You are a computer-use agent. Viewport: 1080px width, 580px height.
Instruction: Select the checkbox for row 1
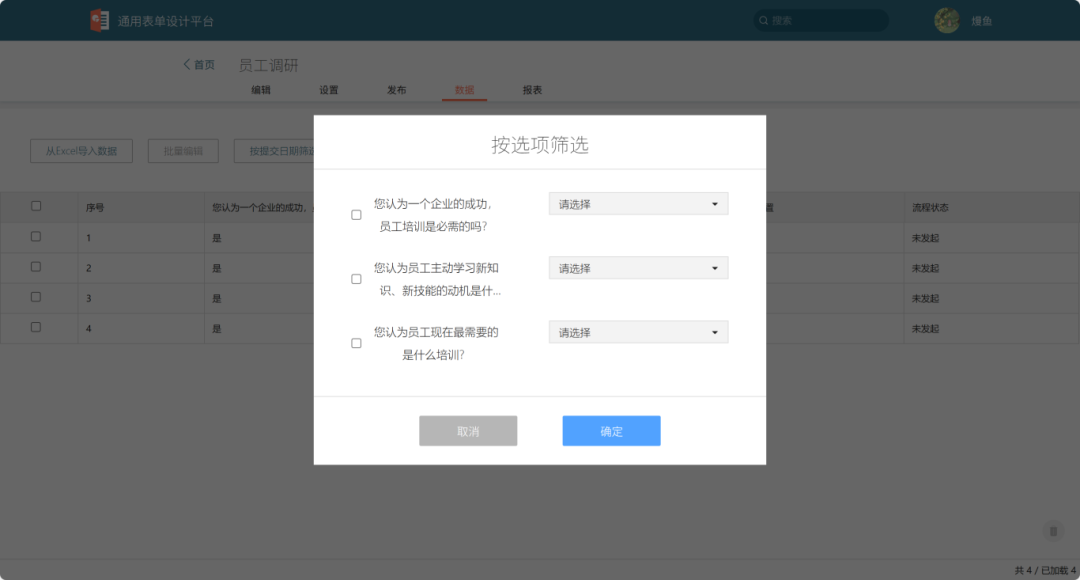[37, 237]
